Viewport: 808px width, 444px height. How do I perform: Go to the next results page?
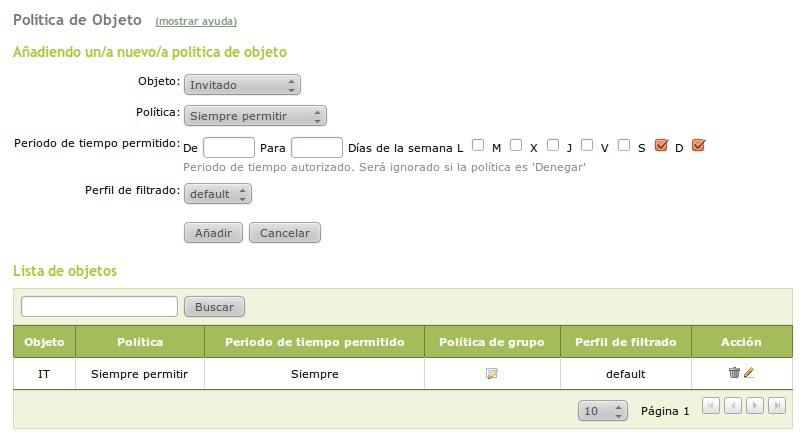(755, 405)
